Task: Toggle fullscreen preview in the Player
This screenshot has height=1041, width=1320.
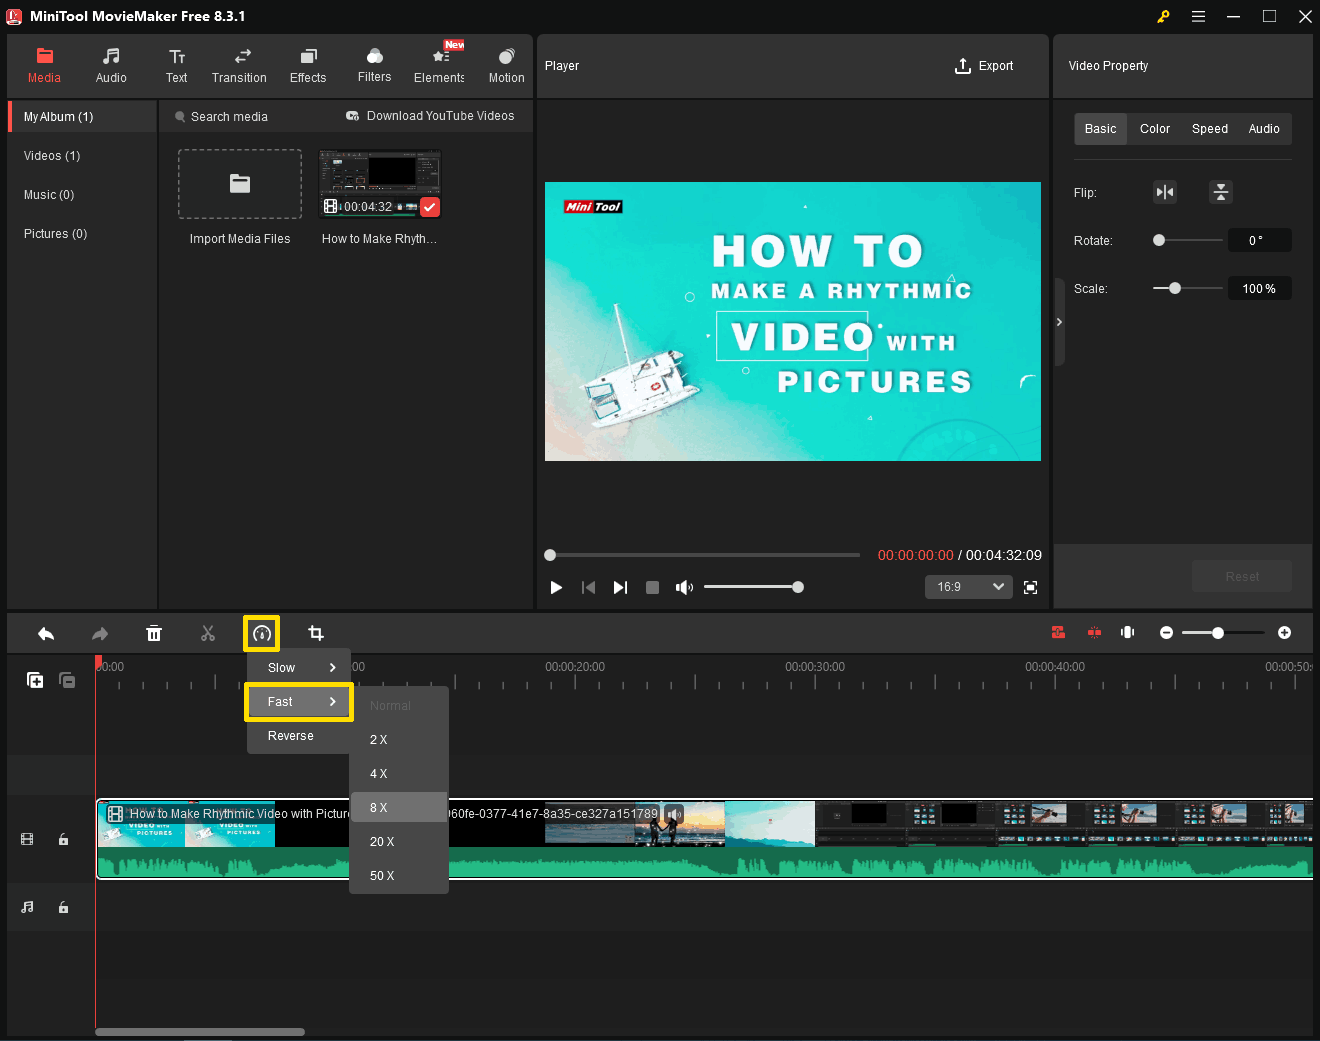Action: click(x=1030, y=587)
